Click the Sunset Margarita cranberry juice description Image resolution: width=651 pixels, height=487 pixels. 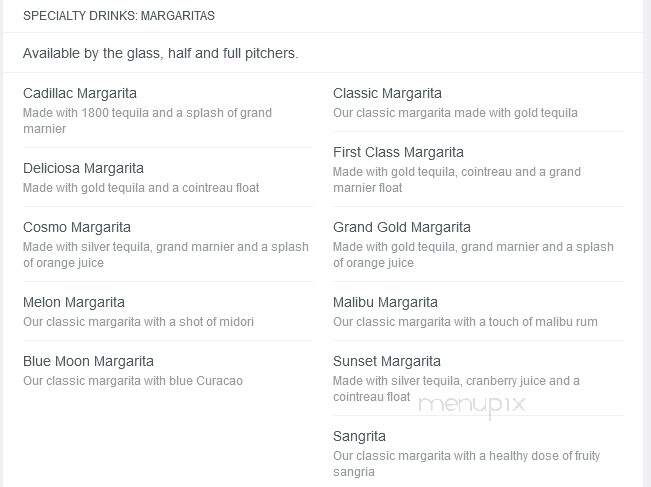click(456, 389)
